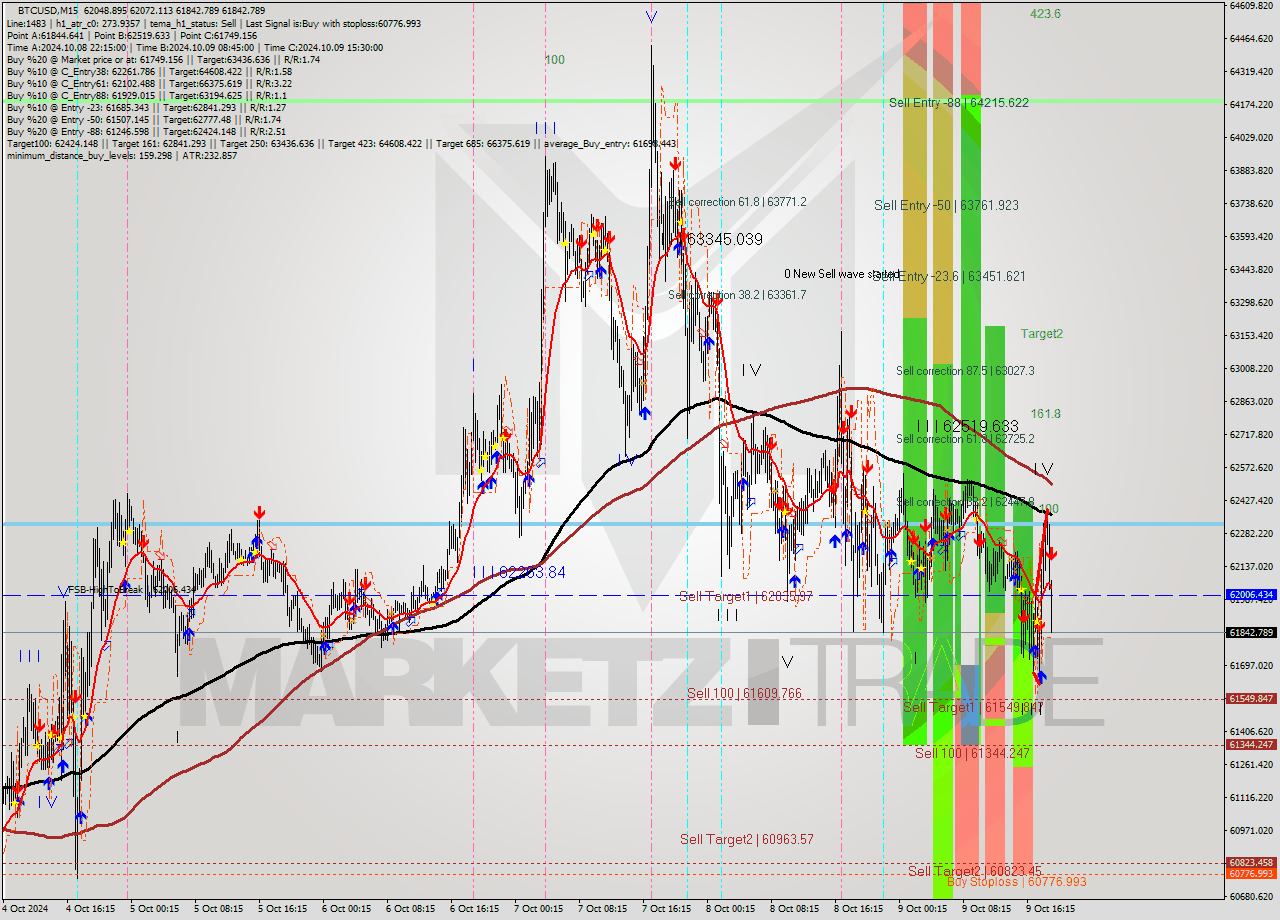The image size is (1280, 920).
Task: Click the 61549.847 price tag on axis
Action: pos(1251,698)
